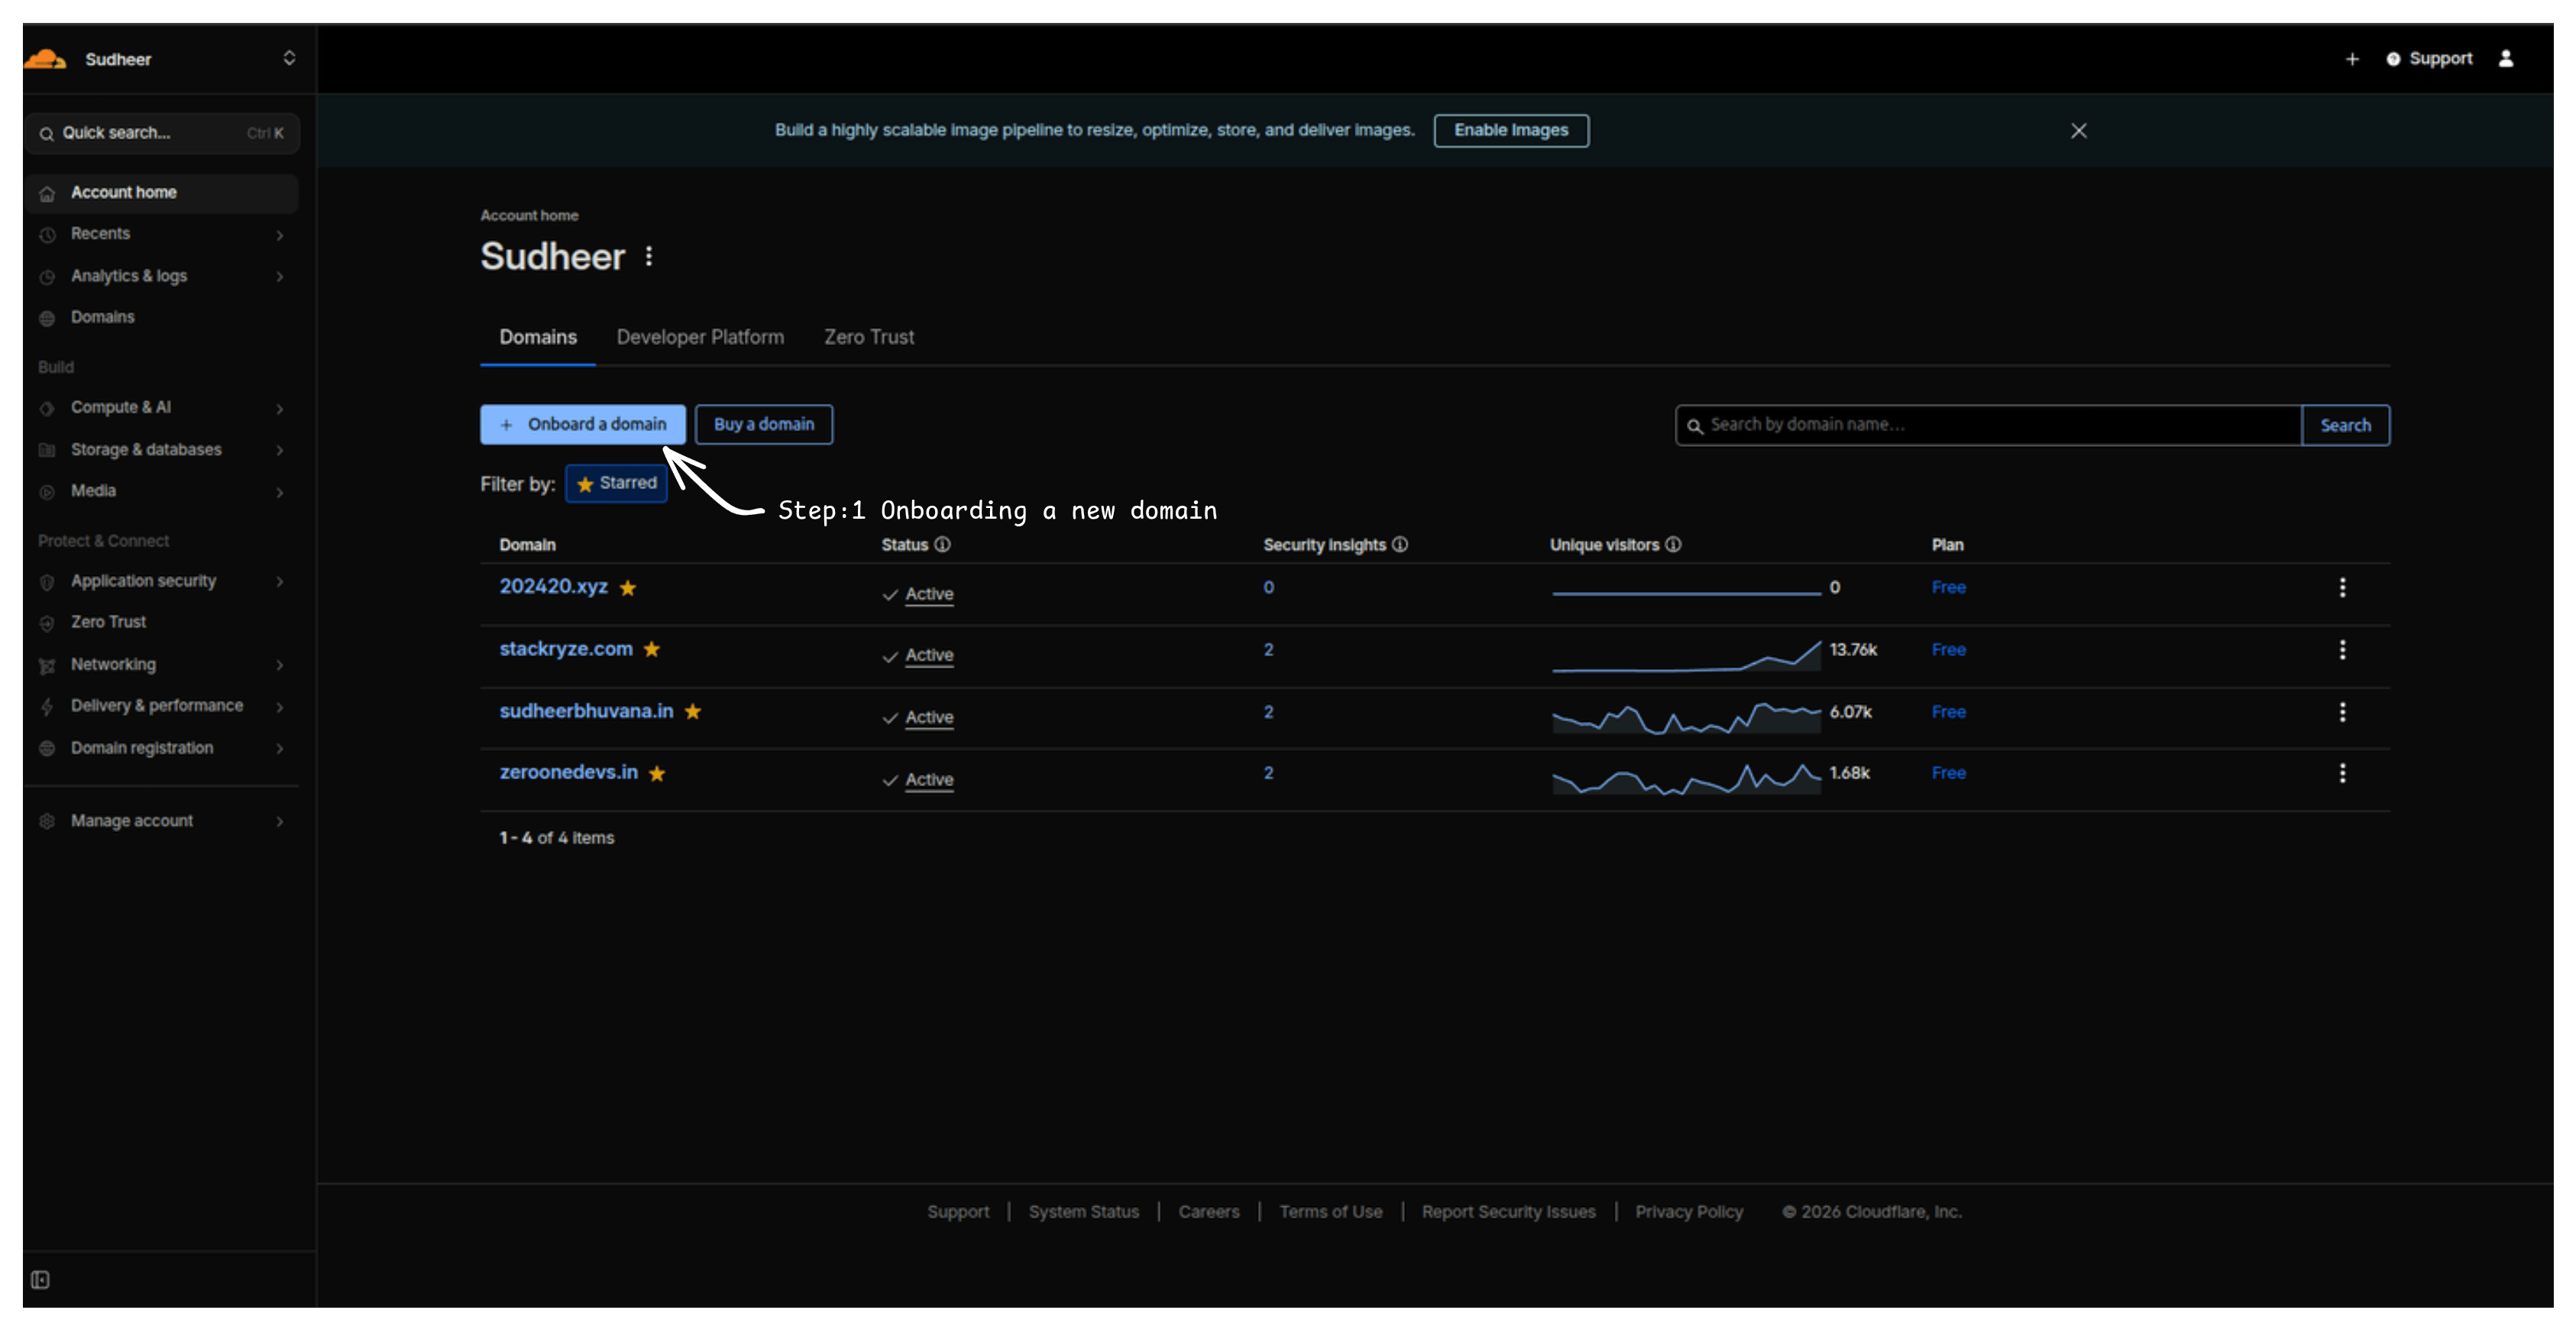Switch to the Zero Trust tab

869,338
